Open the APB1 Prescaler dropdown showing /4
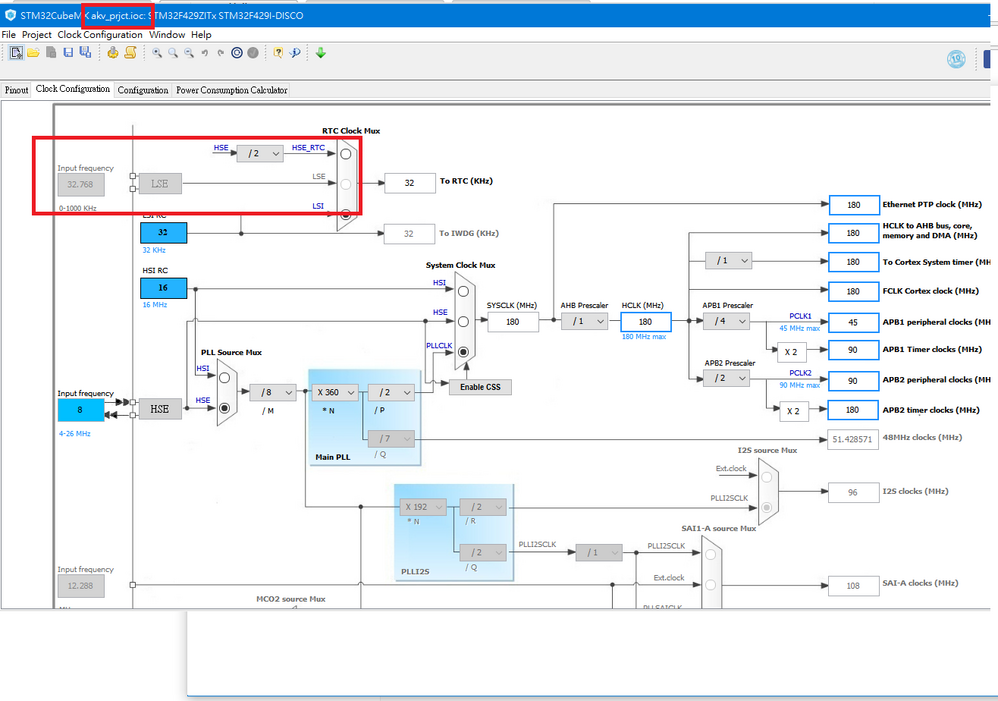Screen dimensions: 998x701 click(x=726, y=322)
